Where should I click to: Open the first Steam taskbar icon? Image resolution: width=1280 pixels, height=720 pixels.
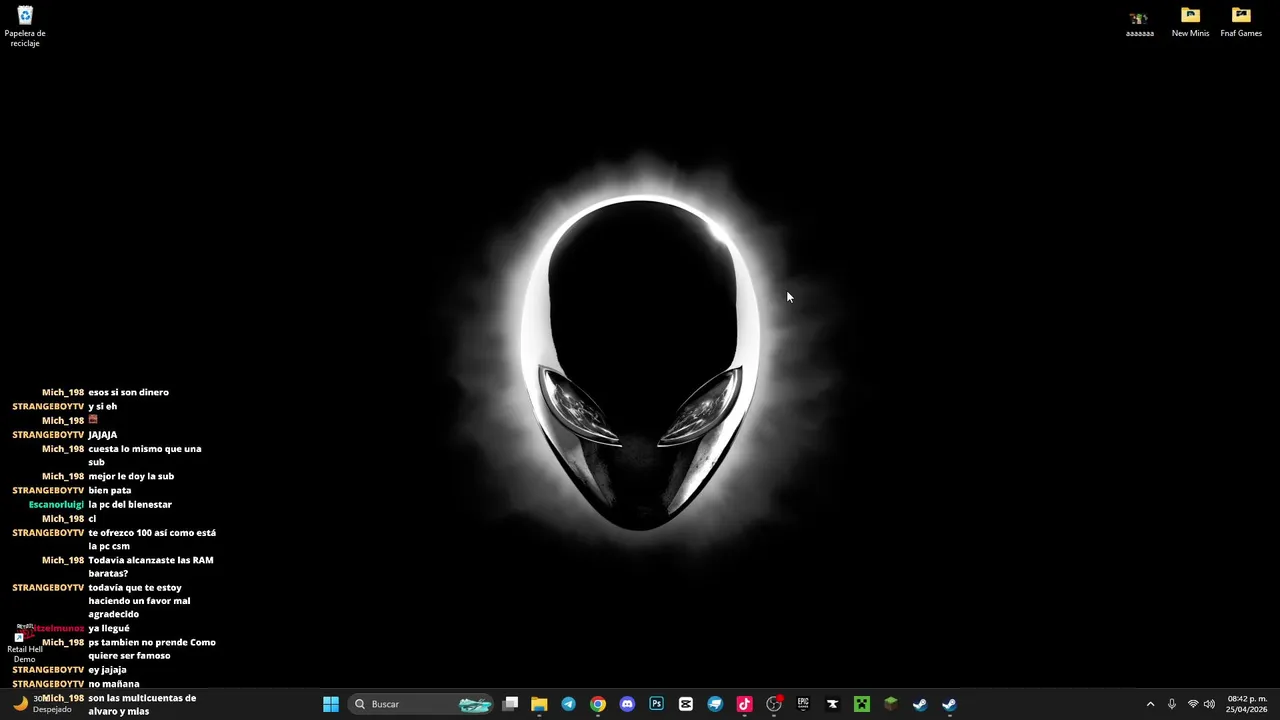[x=920, y=704]
